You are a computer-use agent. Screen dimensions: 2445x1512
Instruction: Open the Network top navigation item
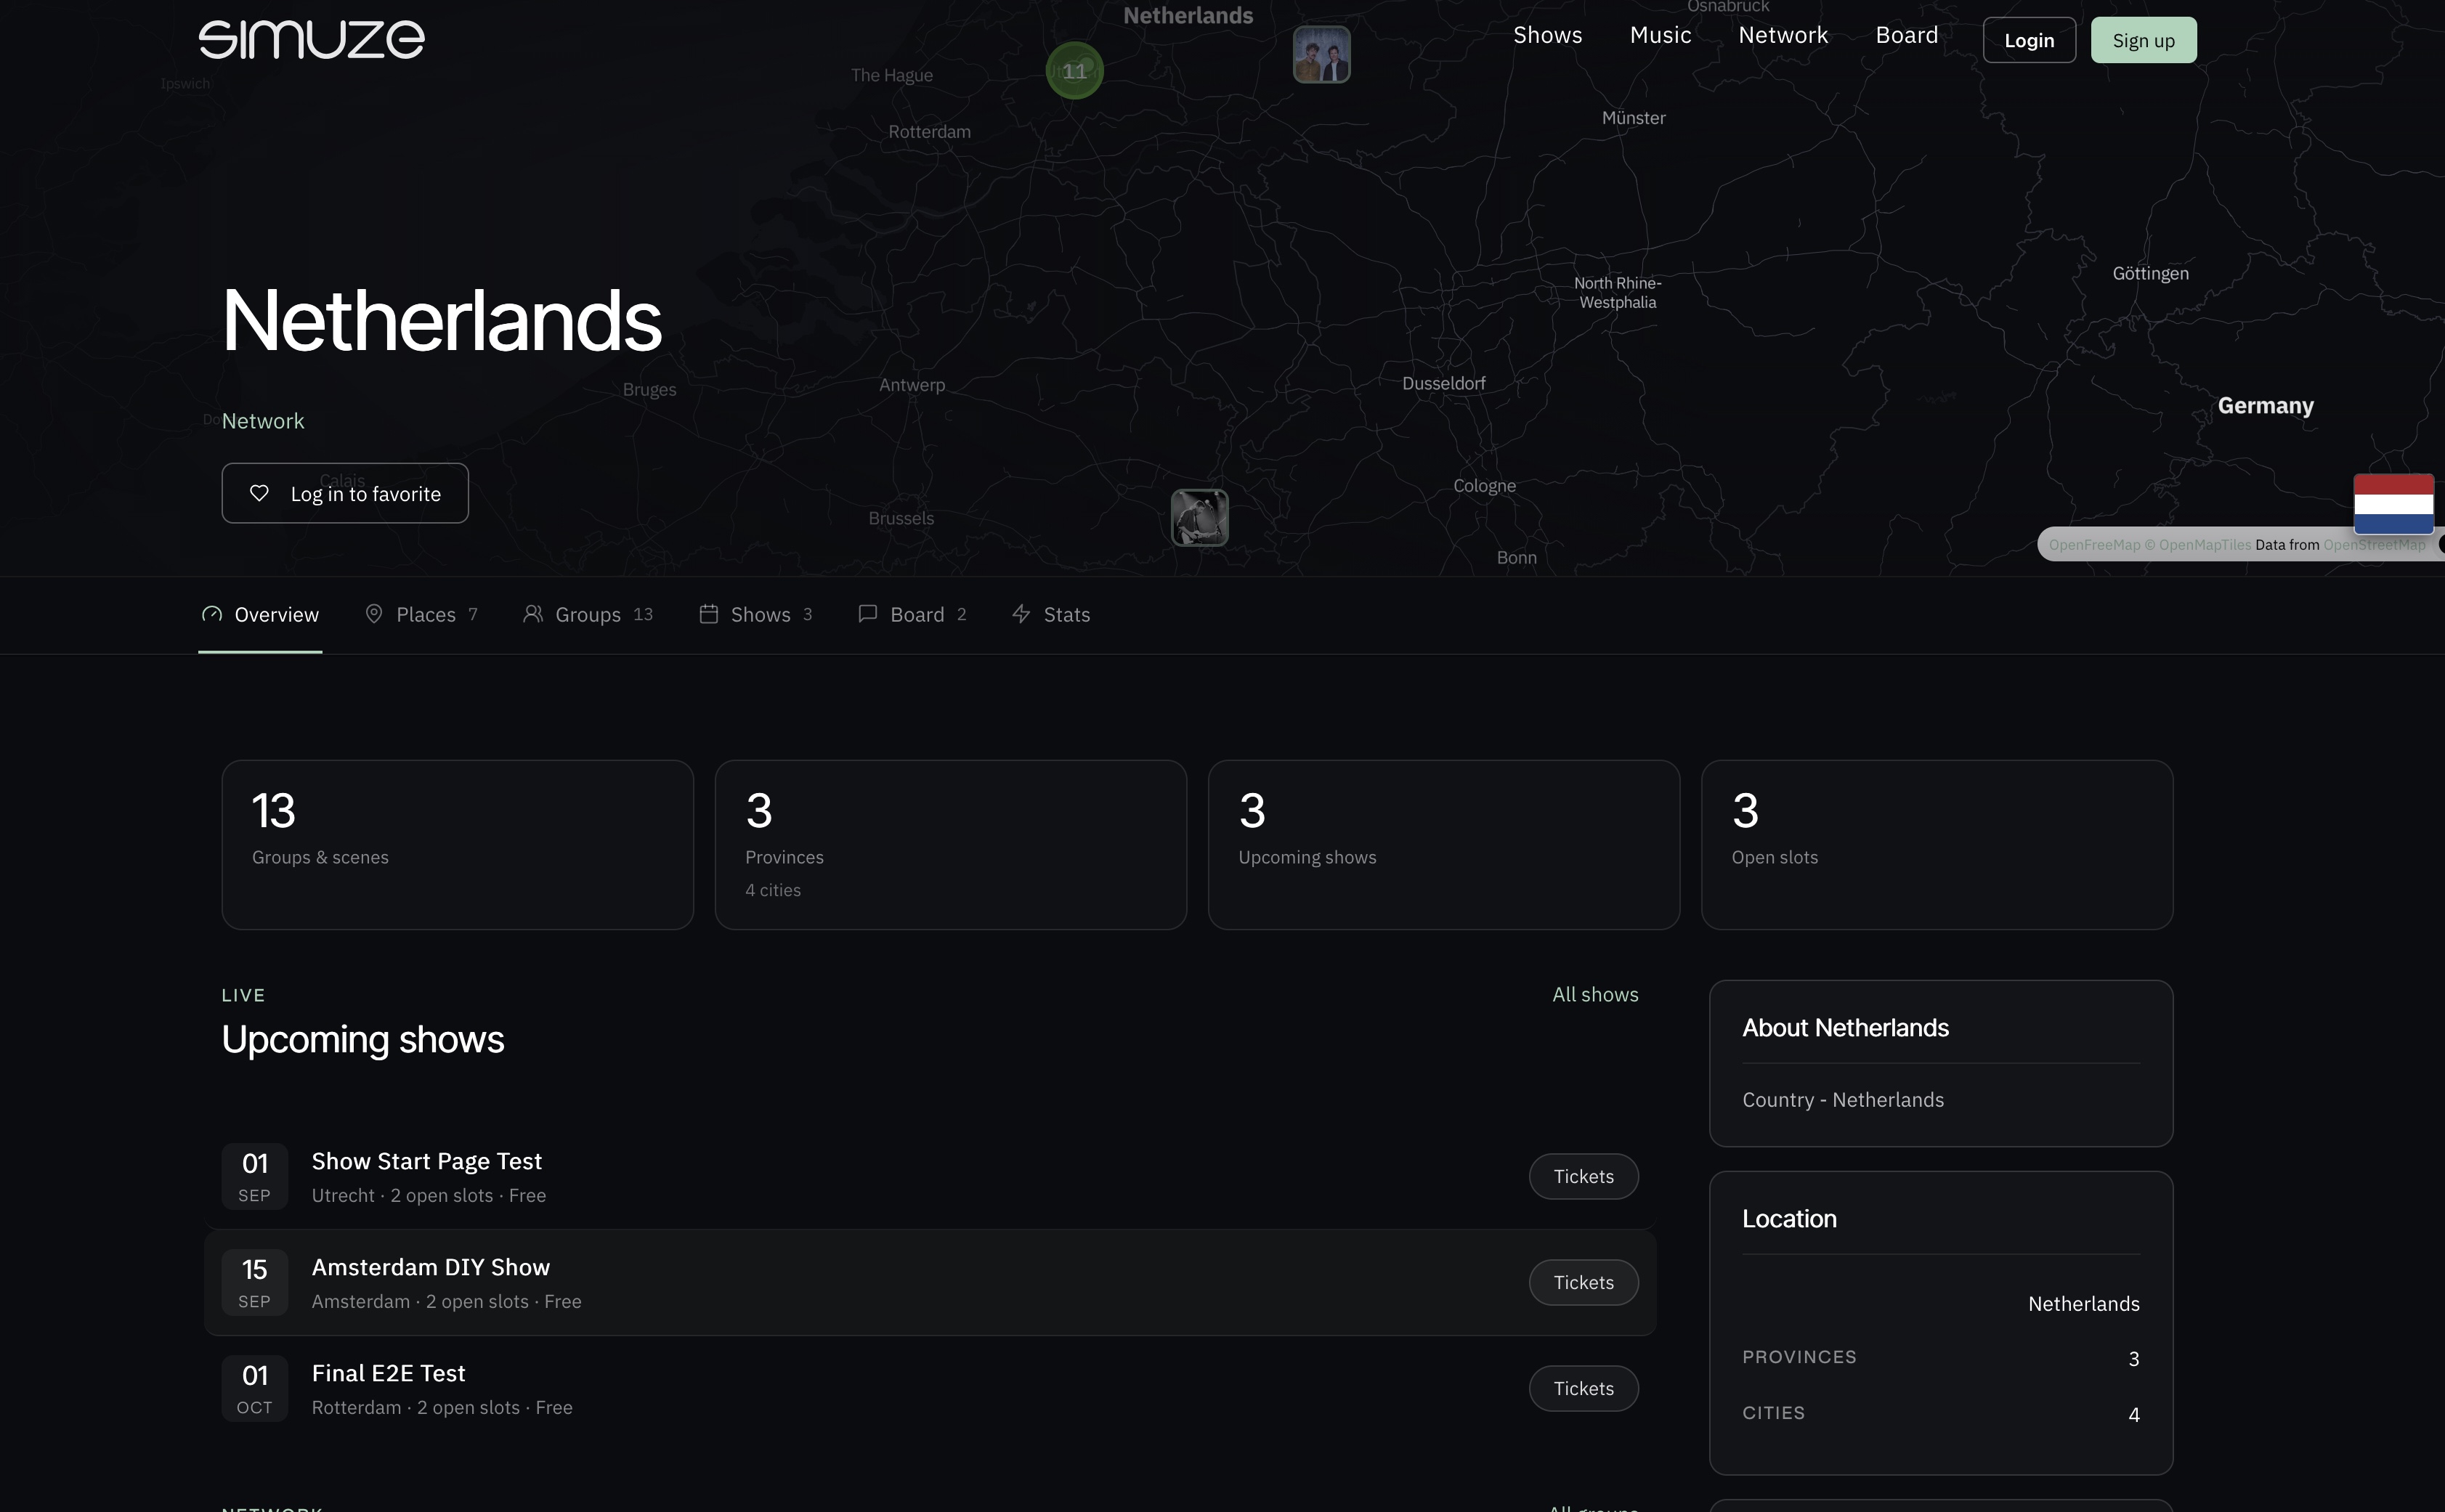pos(1783,35)
